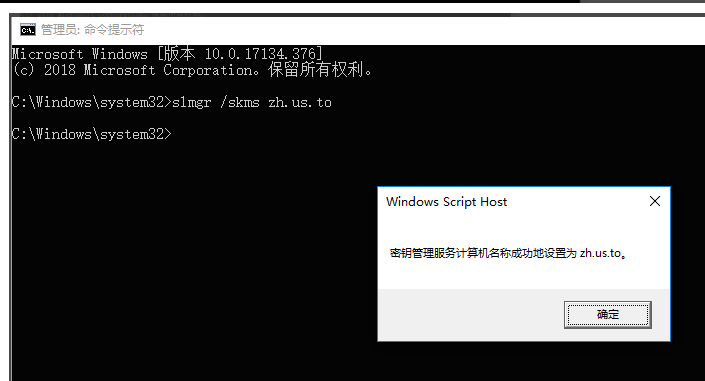Click the first C:\Windows\system32> prompt path
The width and height of the screenshot is (705, 381).
click(x=92, y=103)
